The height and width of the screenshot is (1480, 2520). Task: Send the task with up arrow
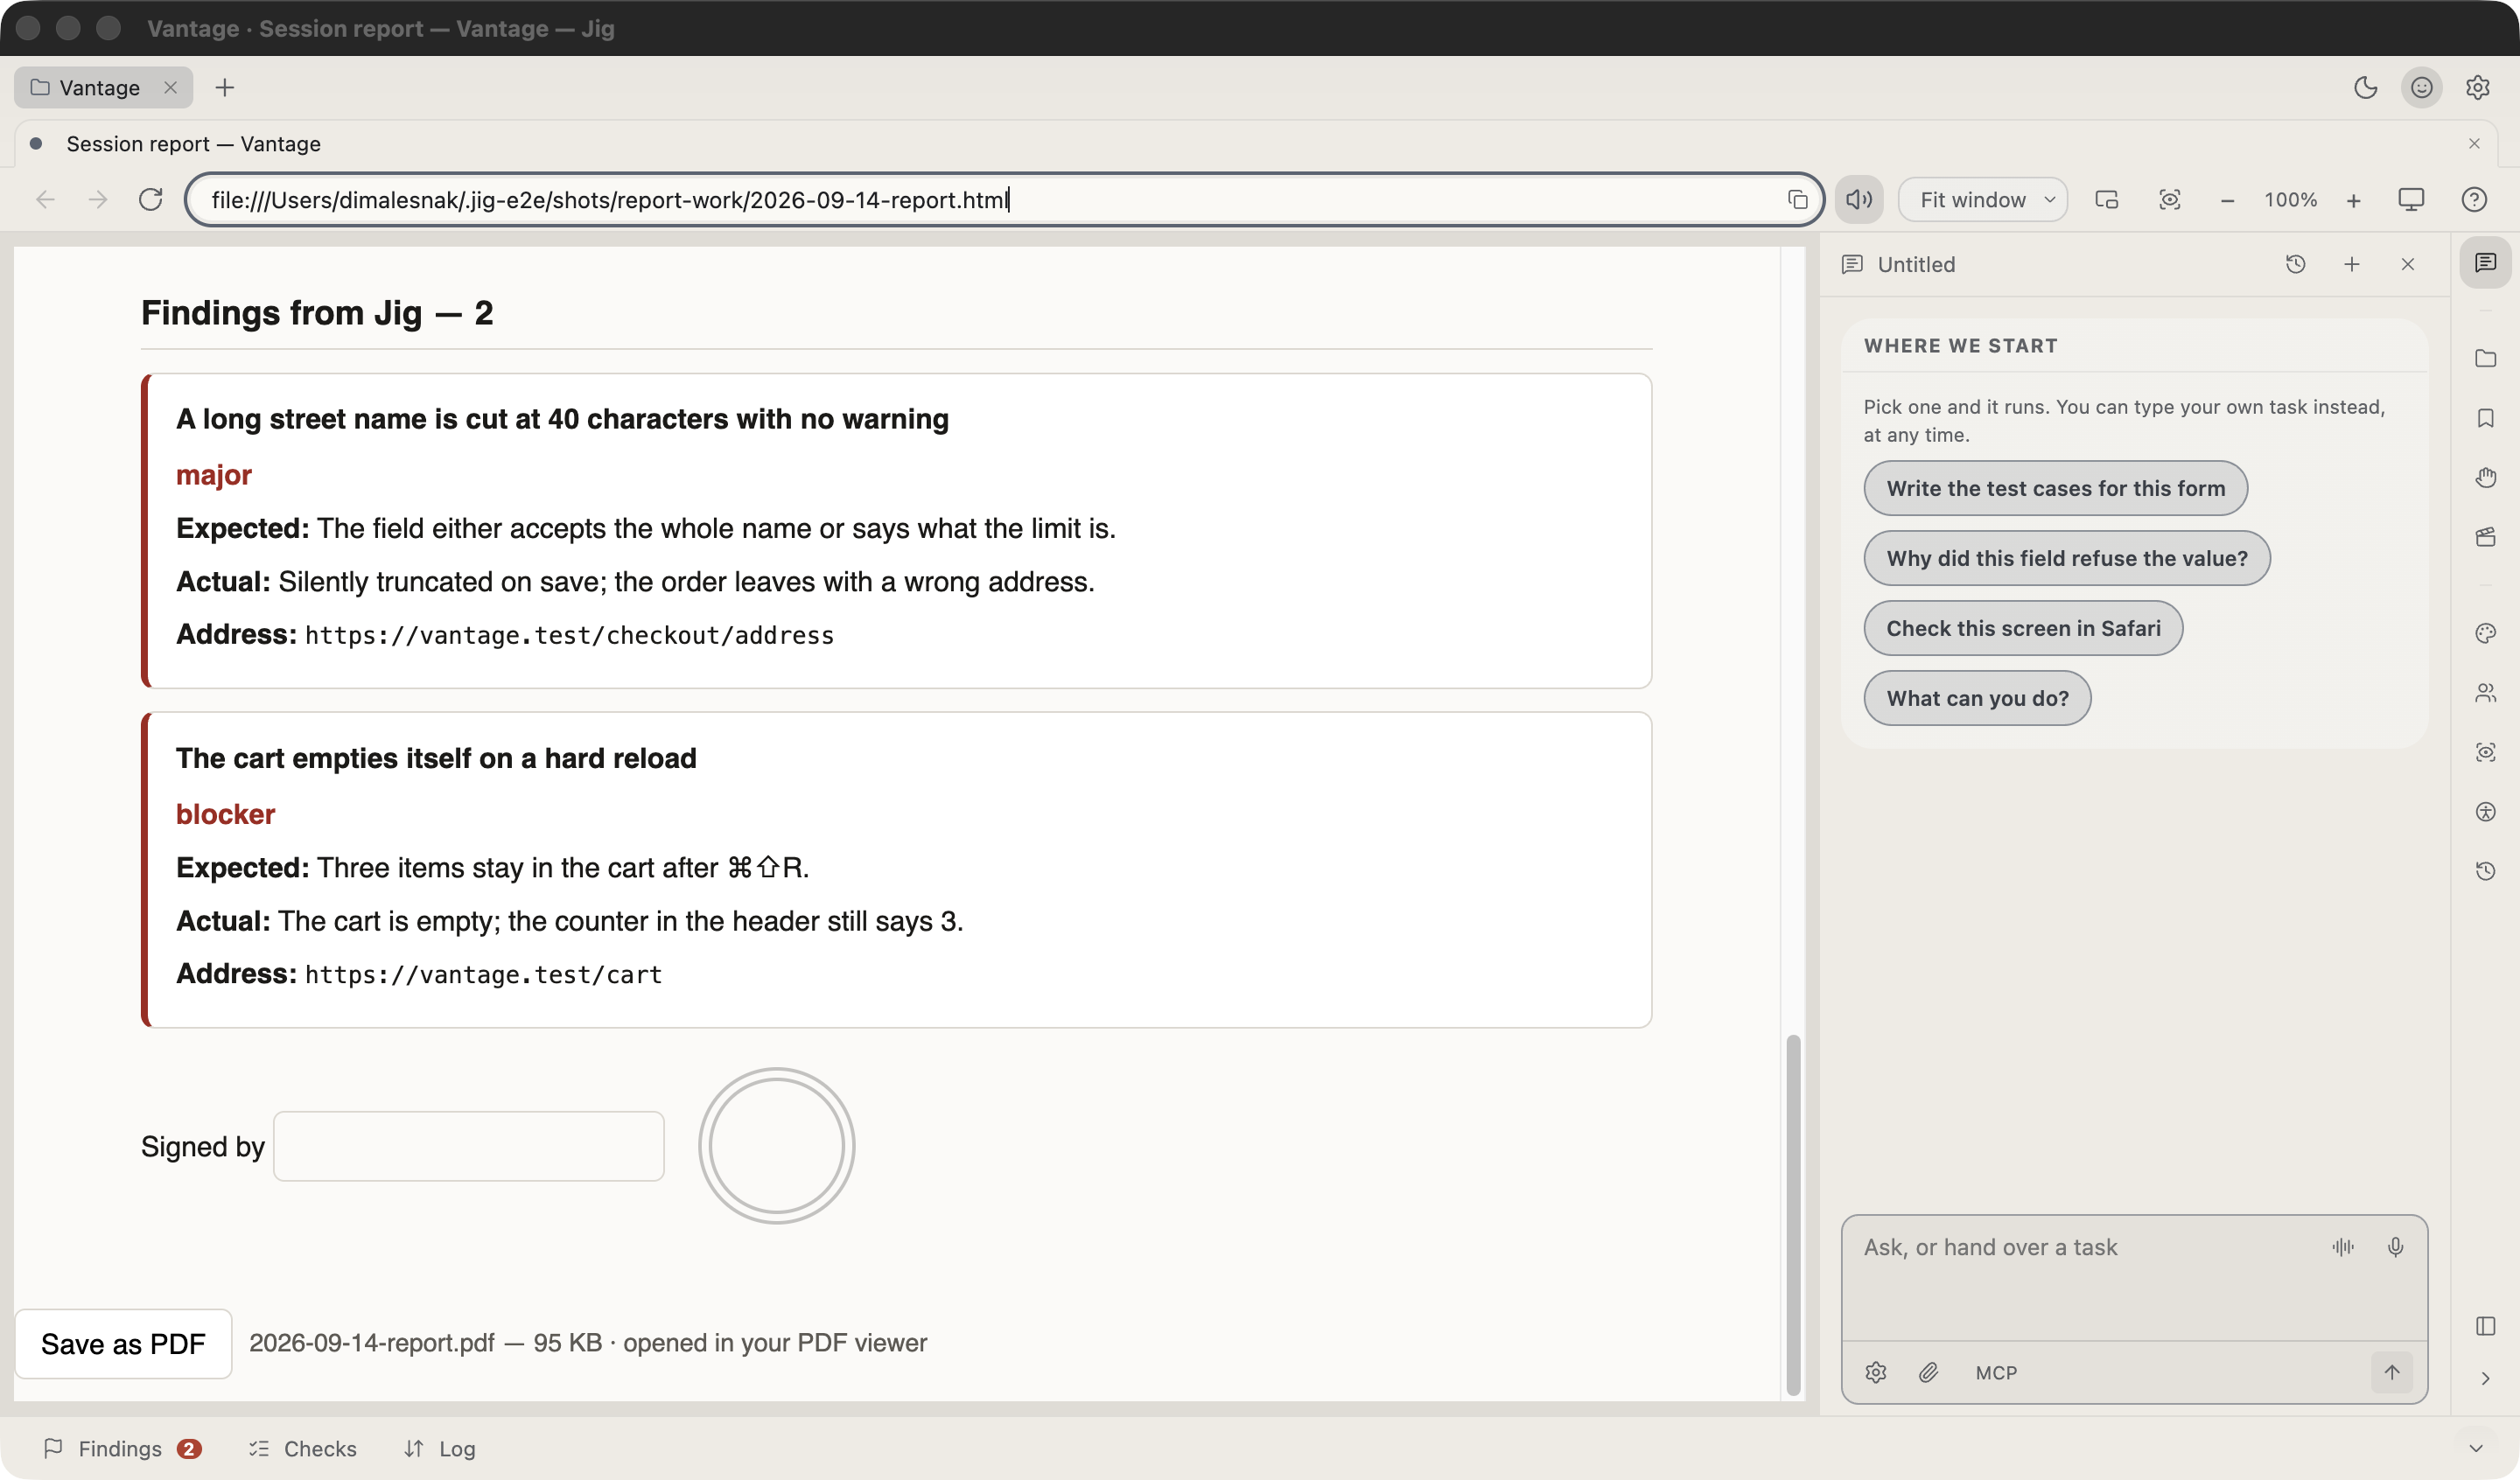[2391, 1372]
